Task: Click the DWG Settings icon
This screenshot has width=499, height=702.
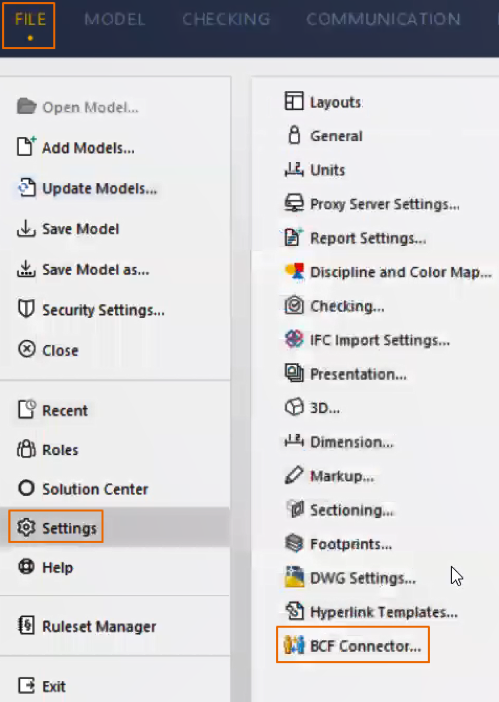Action: pyautogui.click(x=294, y=577)
